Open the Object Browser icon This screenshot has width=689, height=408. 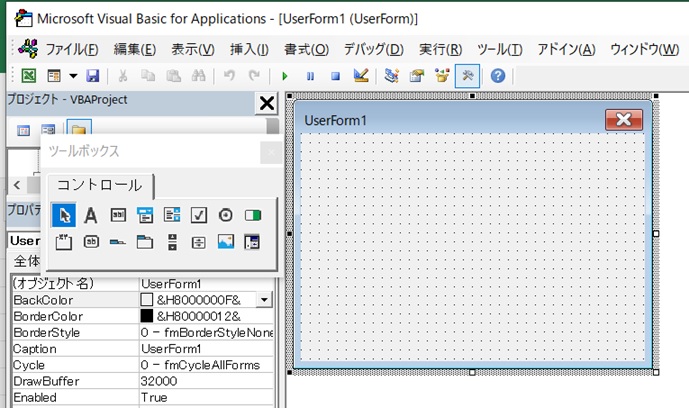442,76
